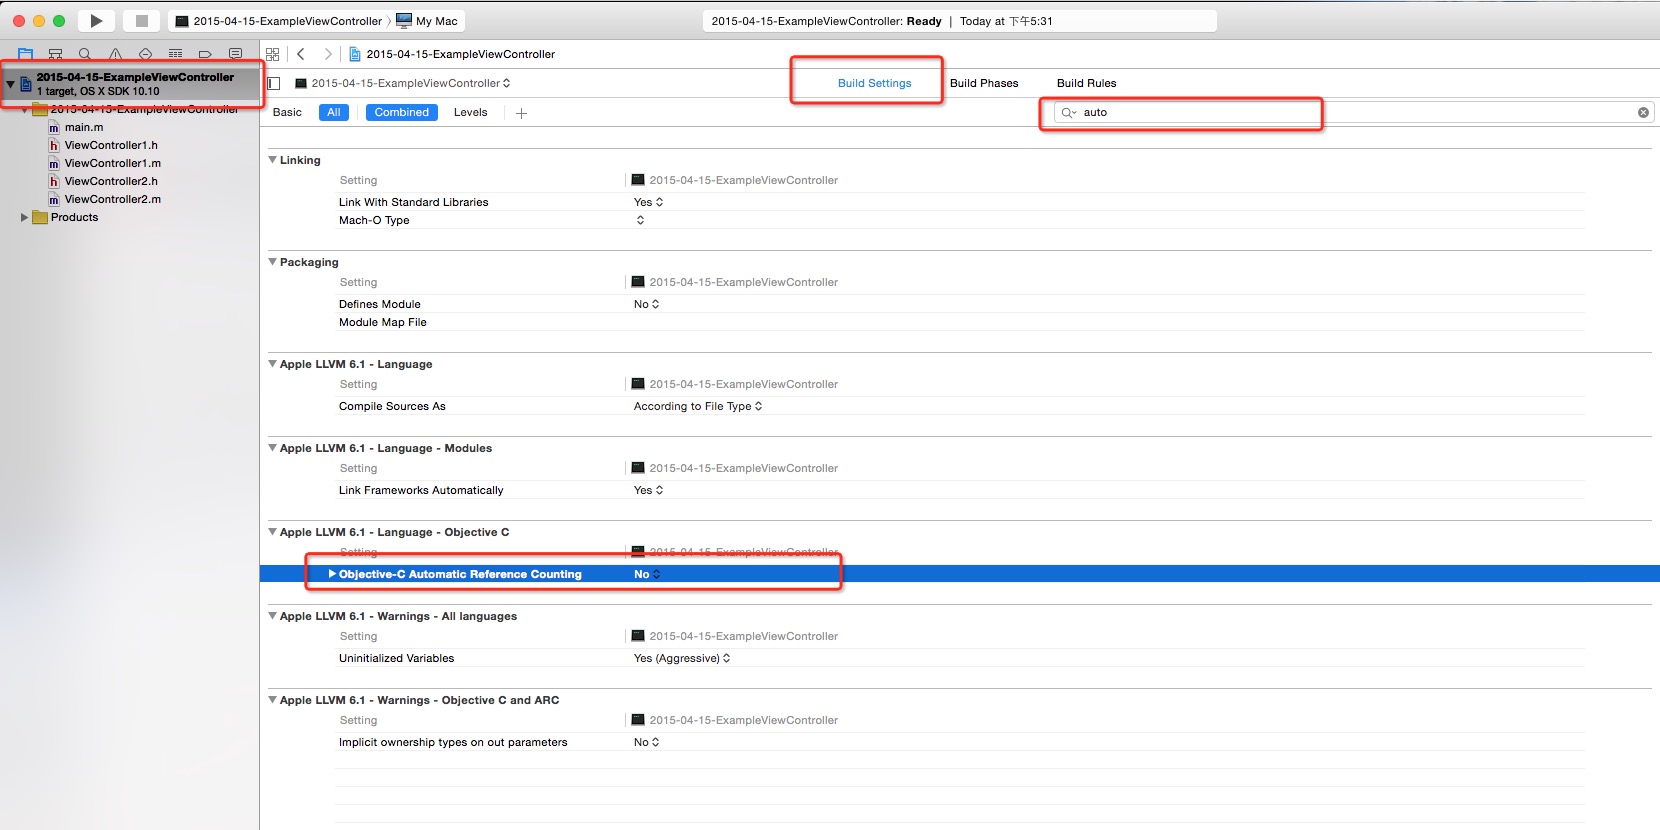Viewport: 1660px width, 830px height.
Task: Open the Test navigator
Action: 145,54
